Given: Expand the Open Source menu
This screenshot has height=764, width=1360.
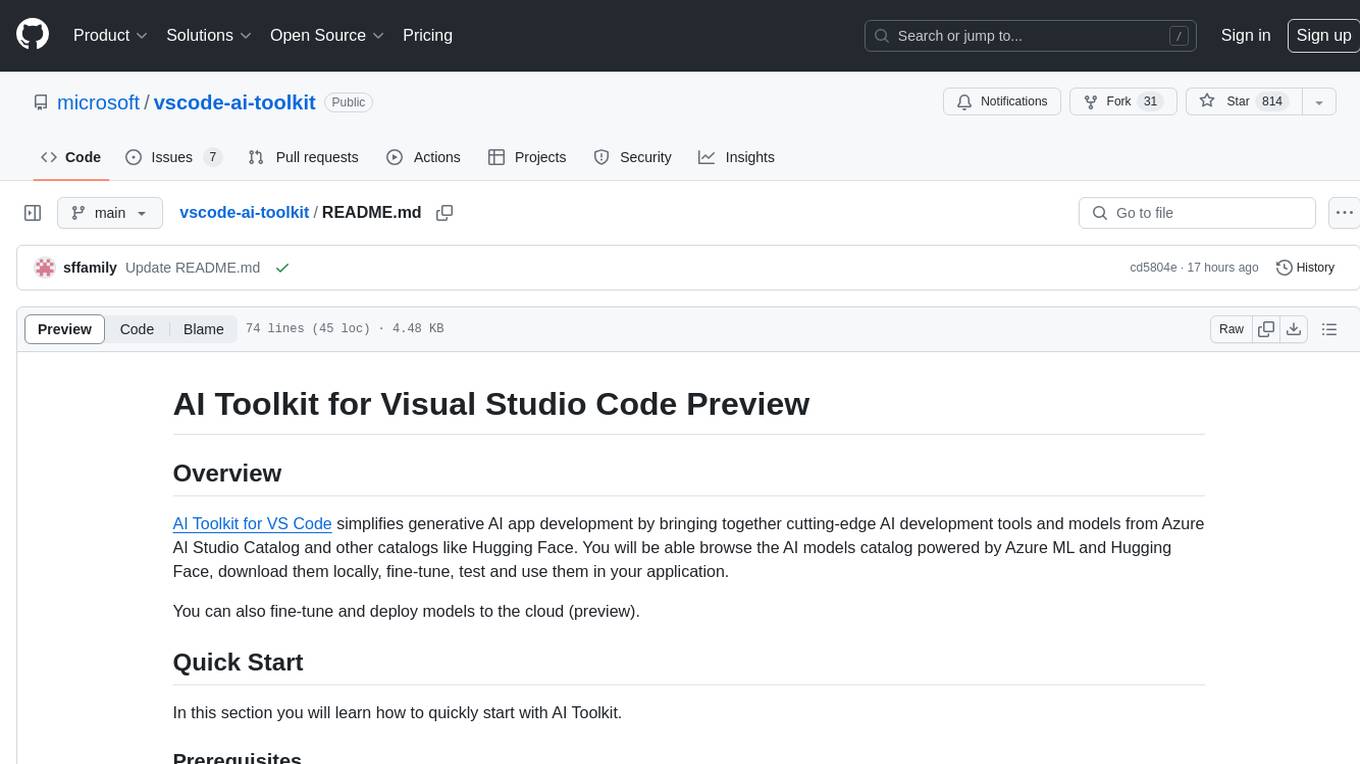Looking at the screenshot, I should click(327, 35).
